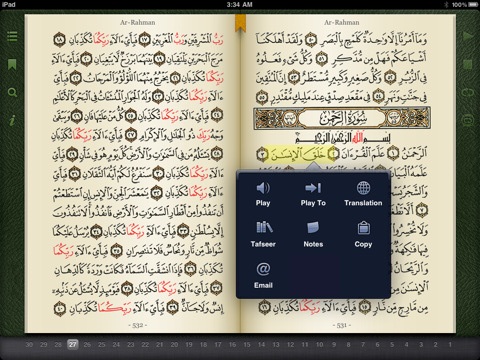
Task: Start recitation with the green play triangle
Action: pos(468,36)
